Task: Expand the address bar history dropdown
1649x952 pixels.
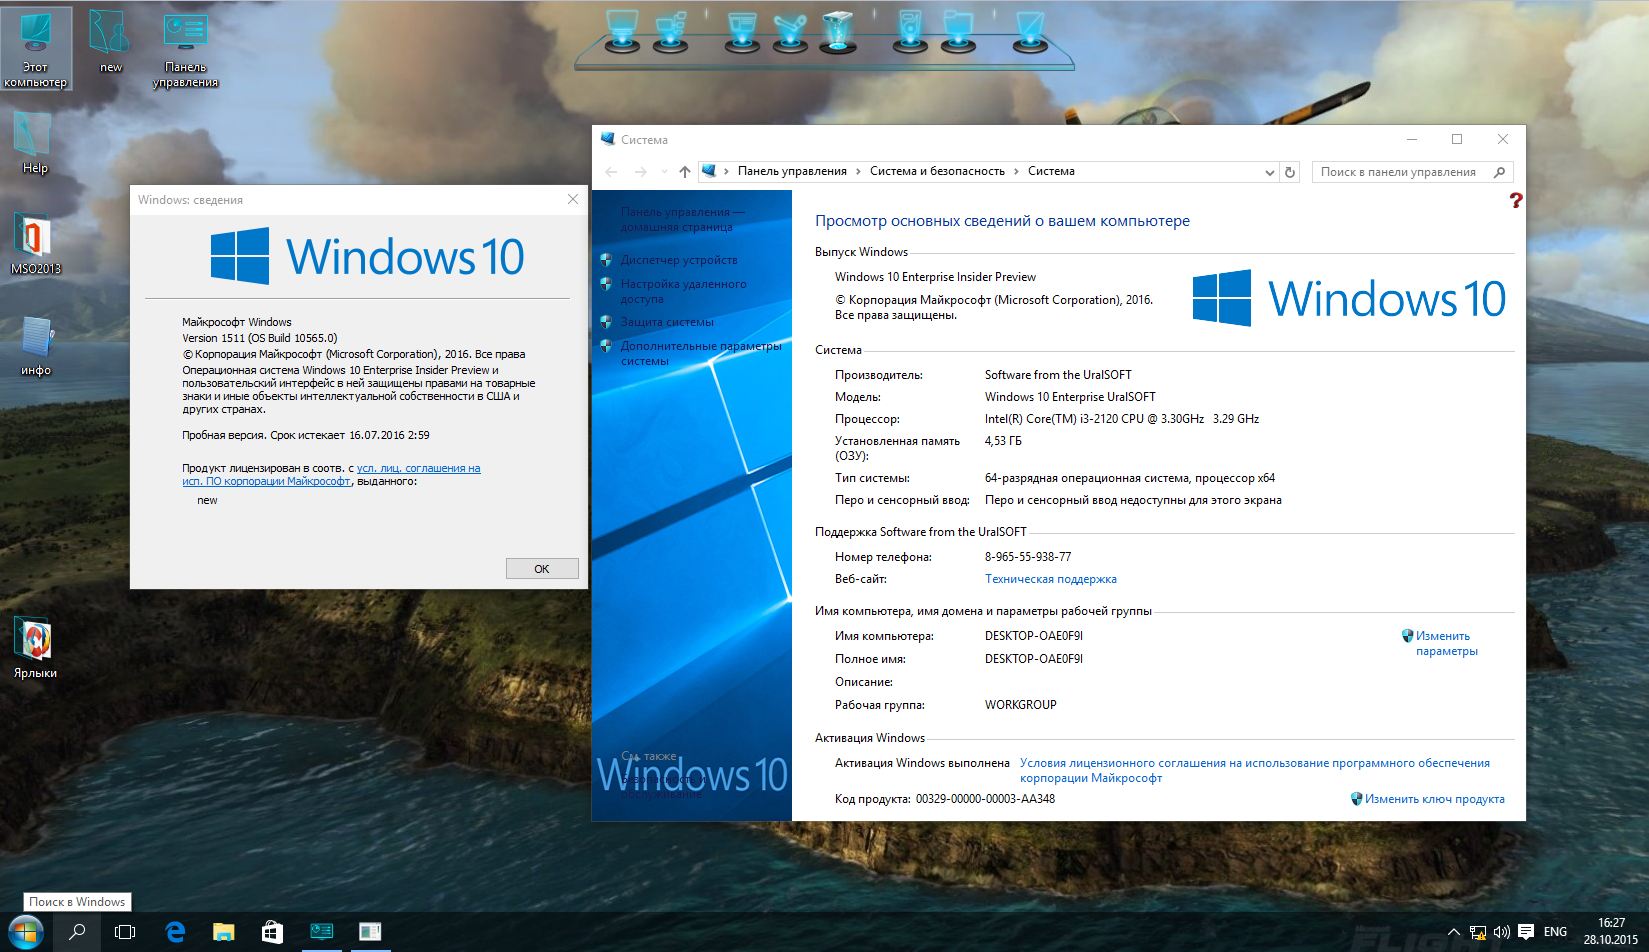Action: click(x=1269, y=172)
